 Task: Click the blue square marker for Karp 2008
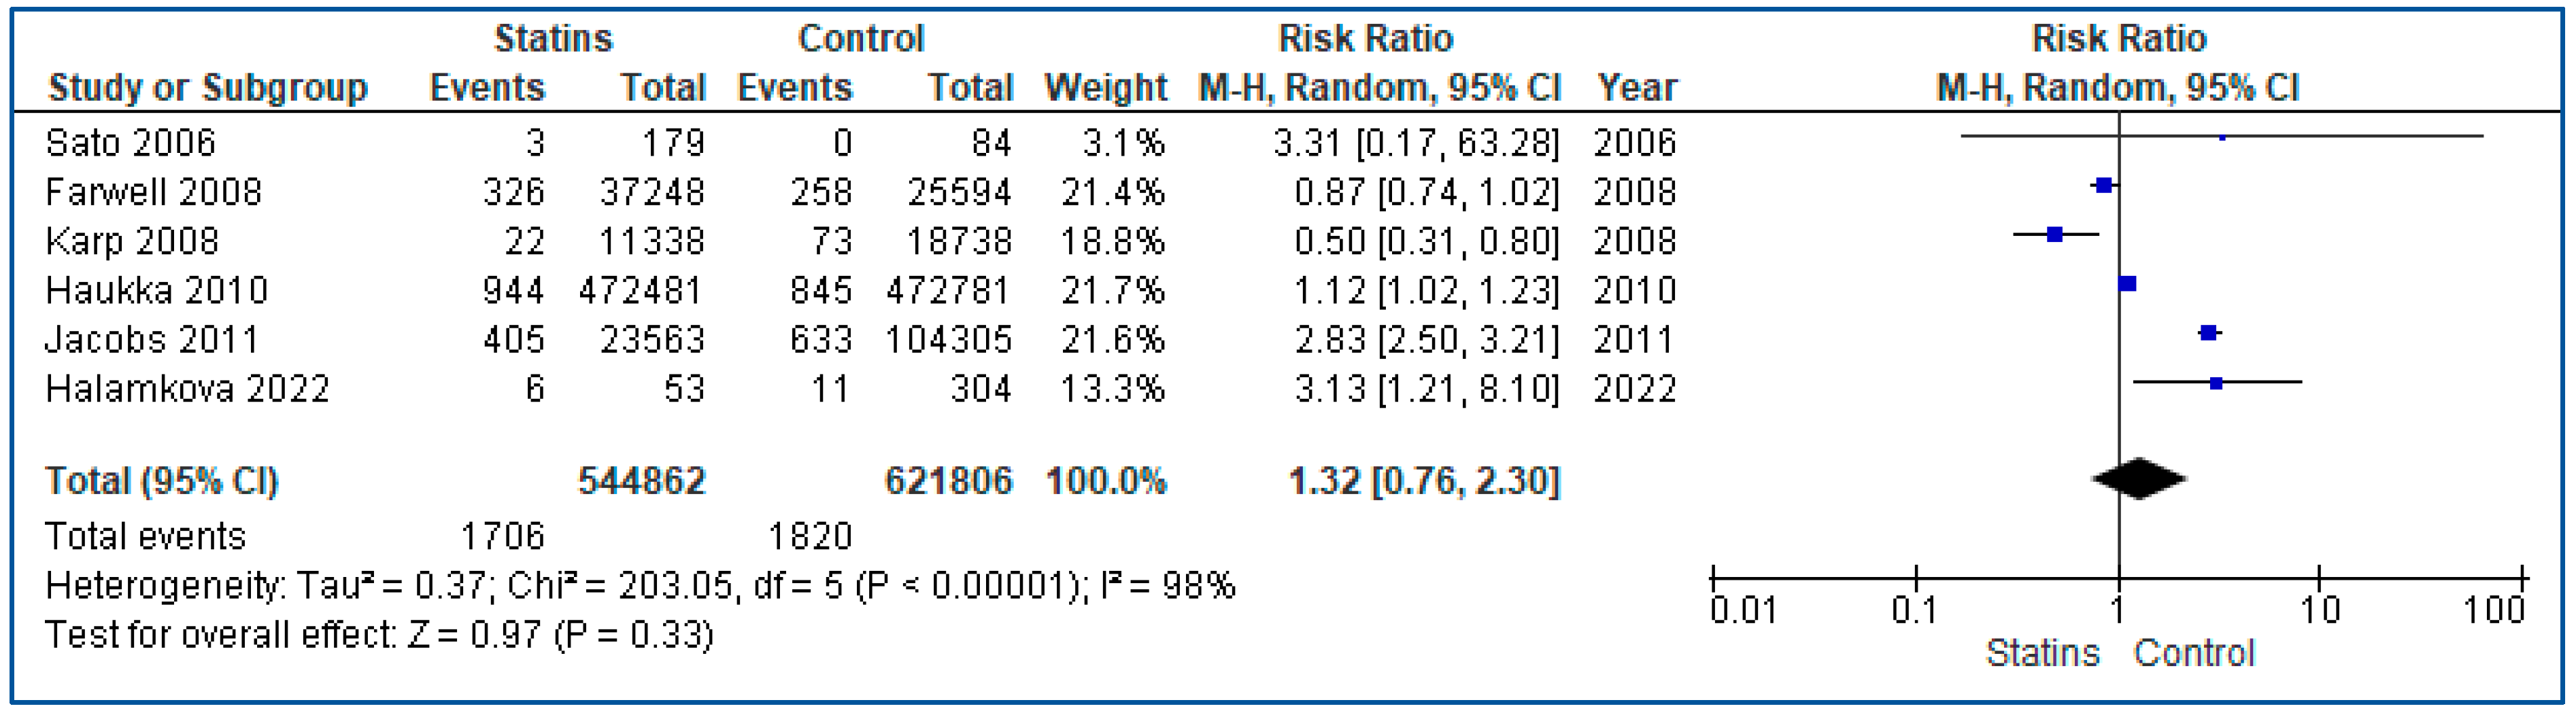tap(2054, 235)
